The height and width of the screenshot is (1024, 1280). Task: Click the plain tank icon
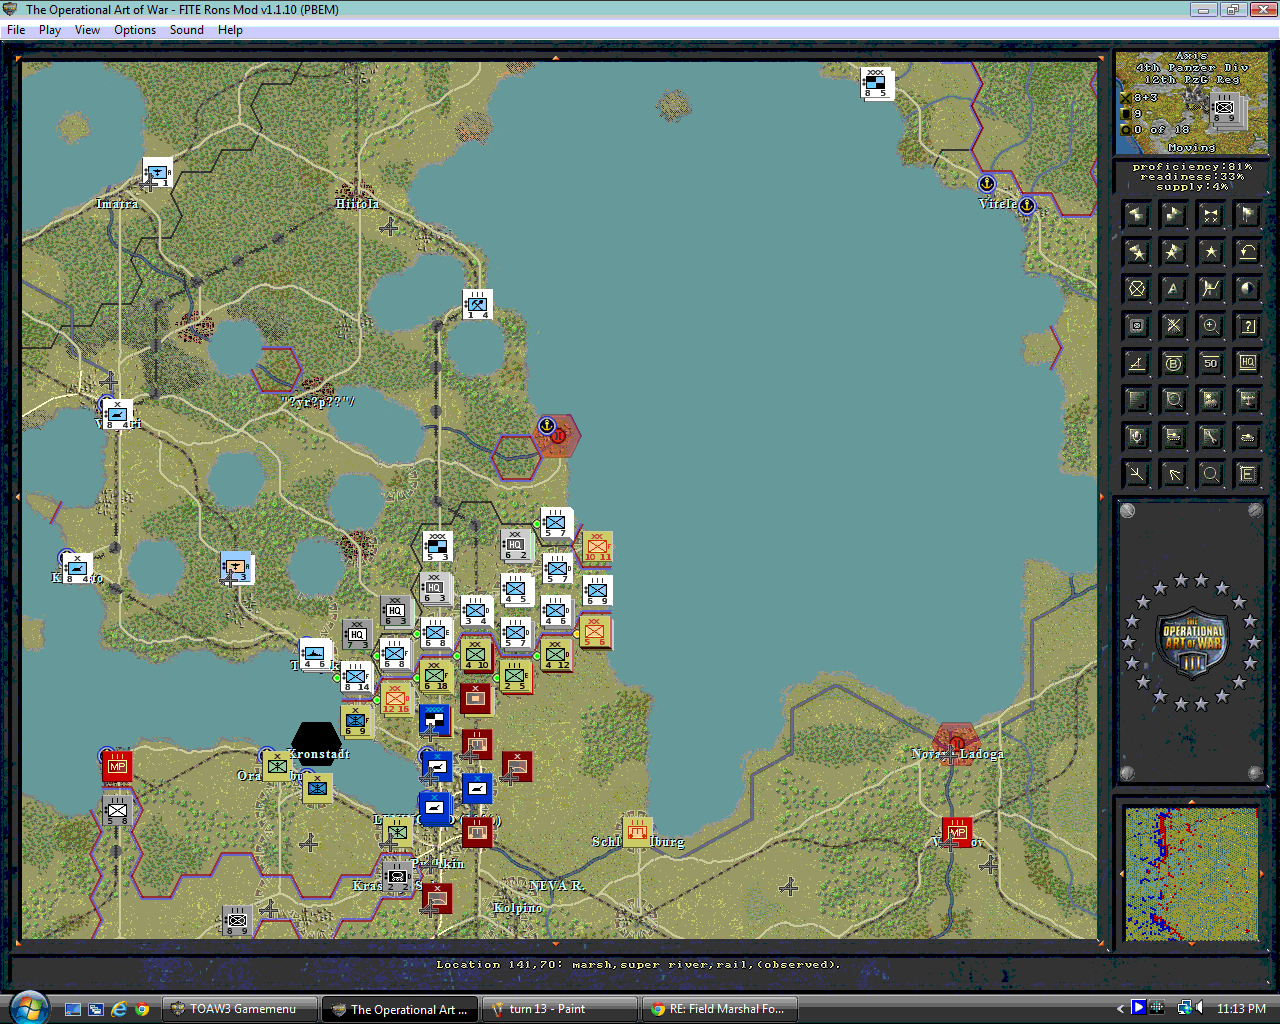(x=1248, y=437)
